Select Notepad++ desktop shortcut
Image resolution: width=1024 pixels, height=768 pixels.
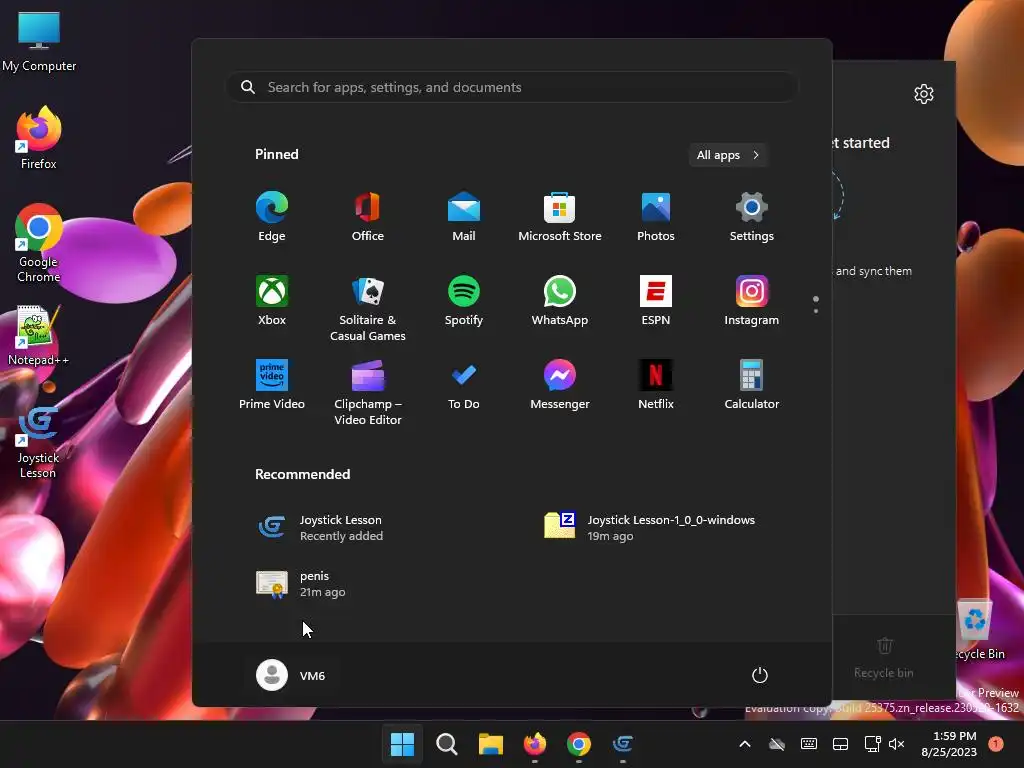[x=39, y=336]
